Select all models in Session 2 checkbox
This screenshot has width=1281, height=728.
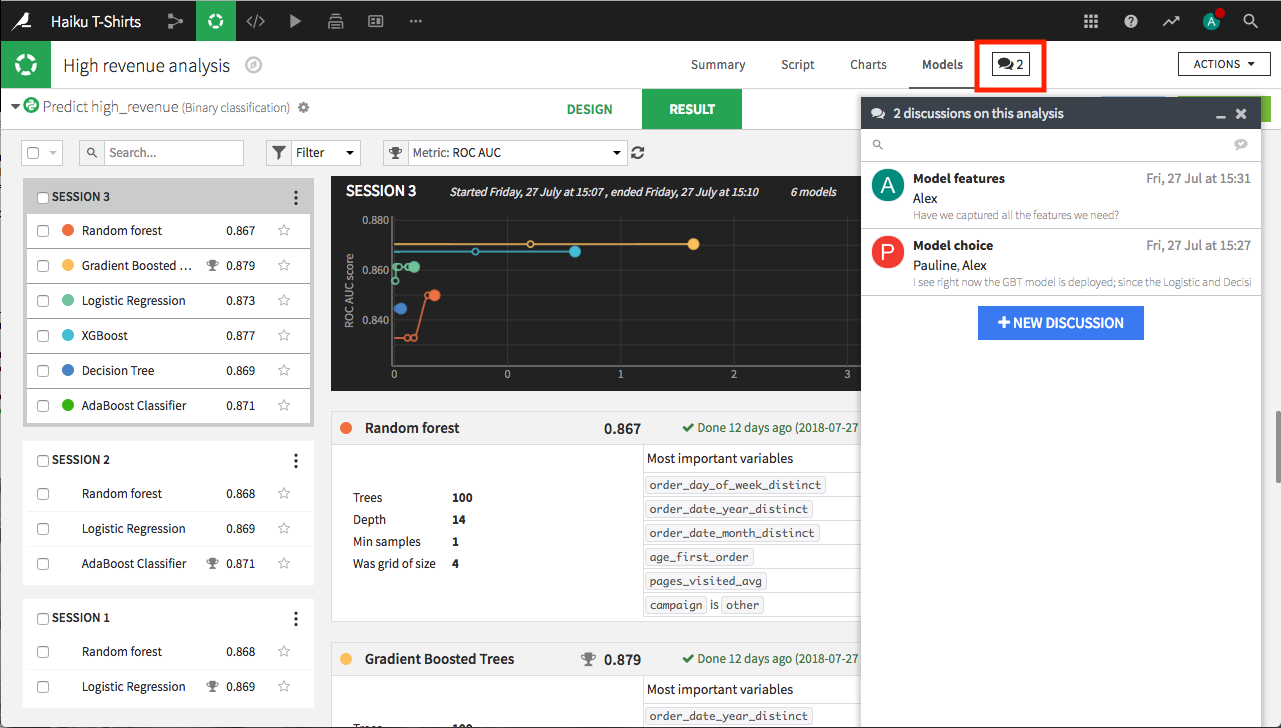[x=43, y=460]
